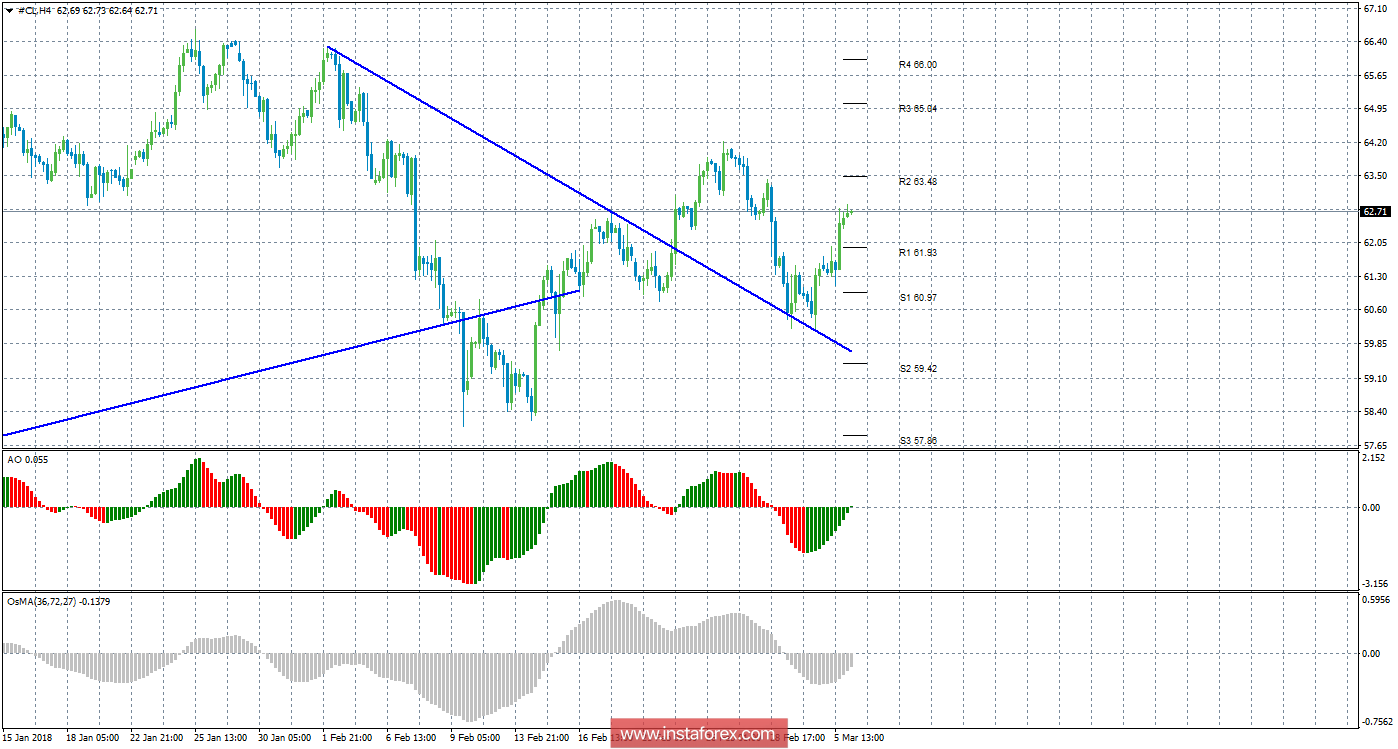Click the 18 Jan 05:00 time label
Image resolution: width=1398 pixels, height=749 pixels.
click(92, 738)
